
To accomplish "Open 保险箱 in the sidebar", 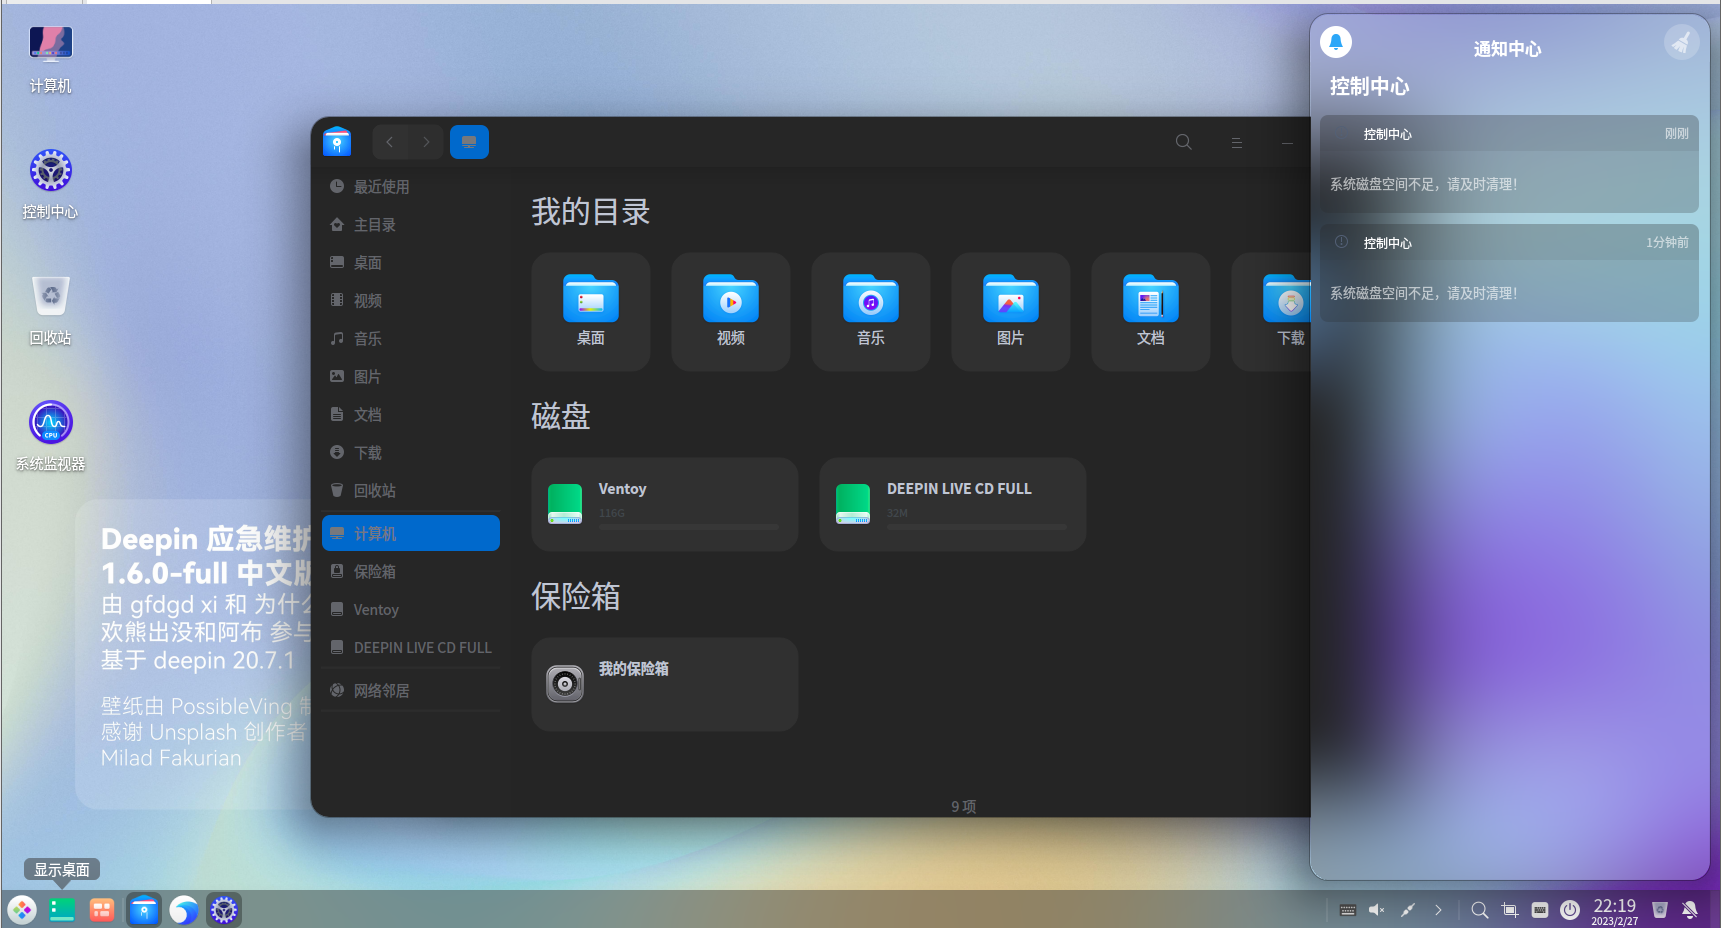I will click(x=411, y=572).
